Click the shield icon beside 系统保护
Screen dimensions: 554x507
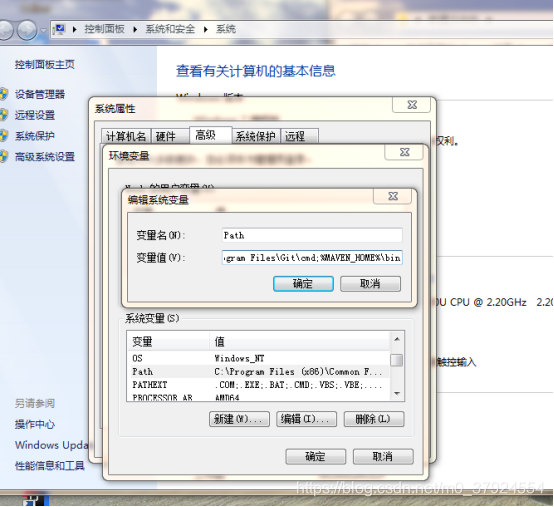(3, 136)
